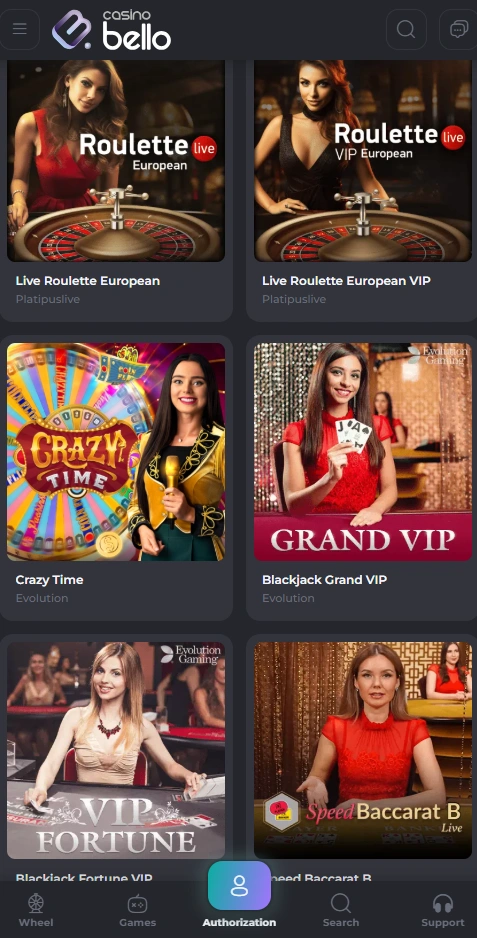Launch the Crazy Time game thumbnail
Viewport: 477px width, 938px height.
coord(116,452)
